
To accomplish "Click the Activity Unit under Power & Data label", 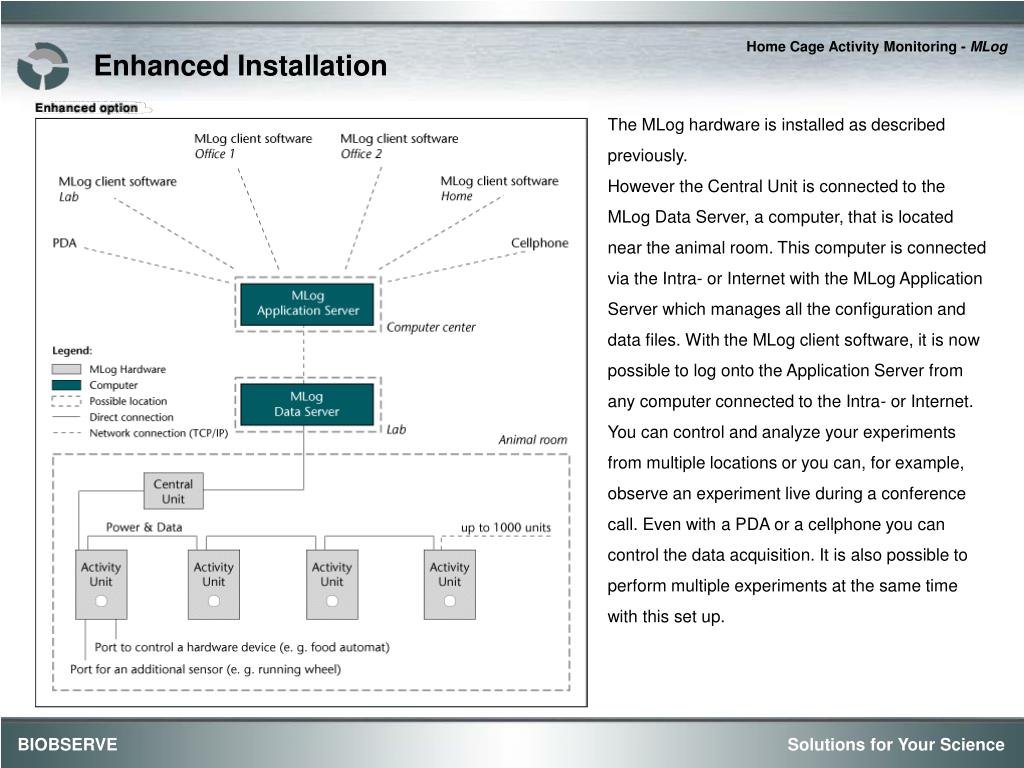I will (x=101, y=584).
